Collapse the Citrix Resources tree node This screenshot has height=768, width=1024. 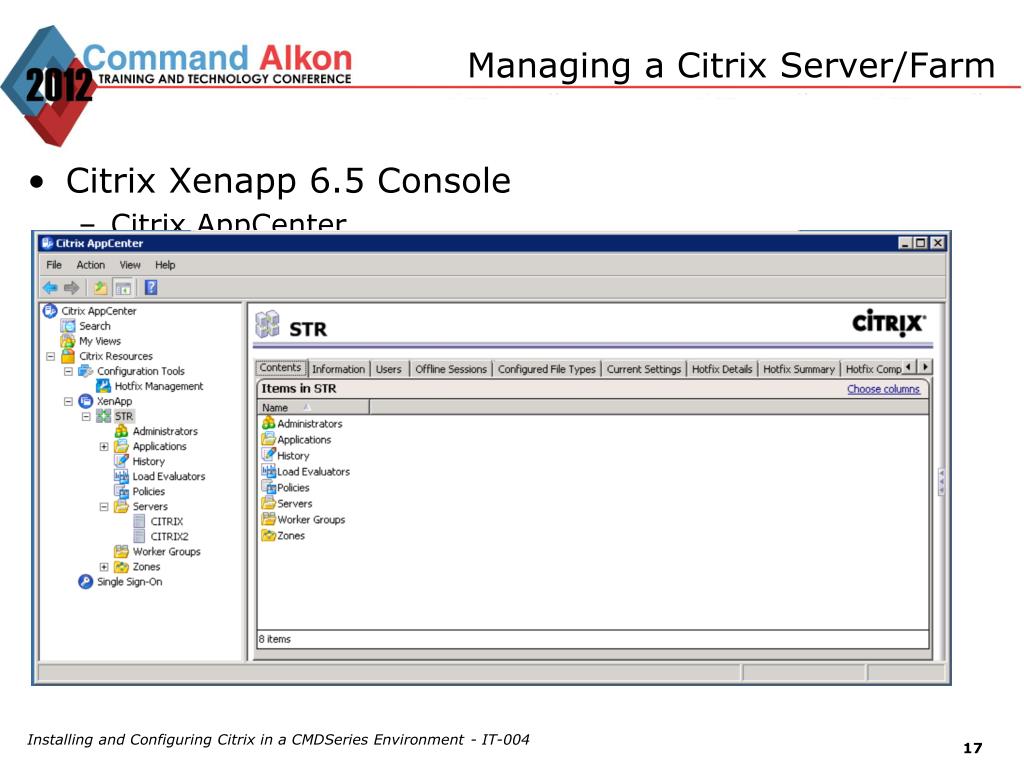50,356
